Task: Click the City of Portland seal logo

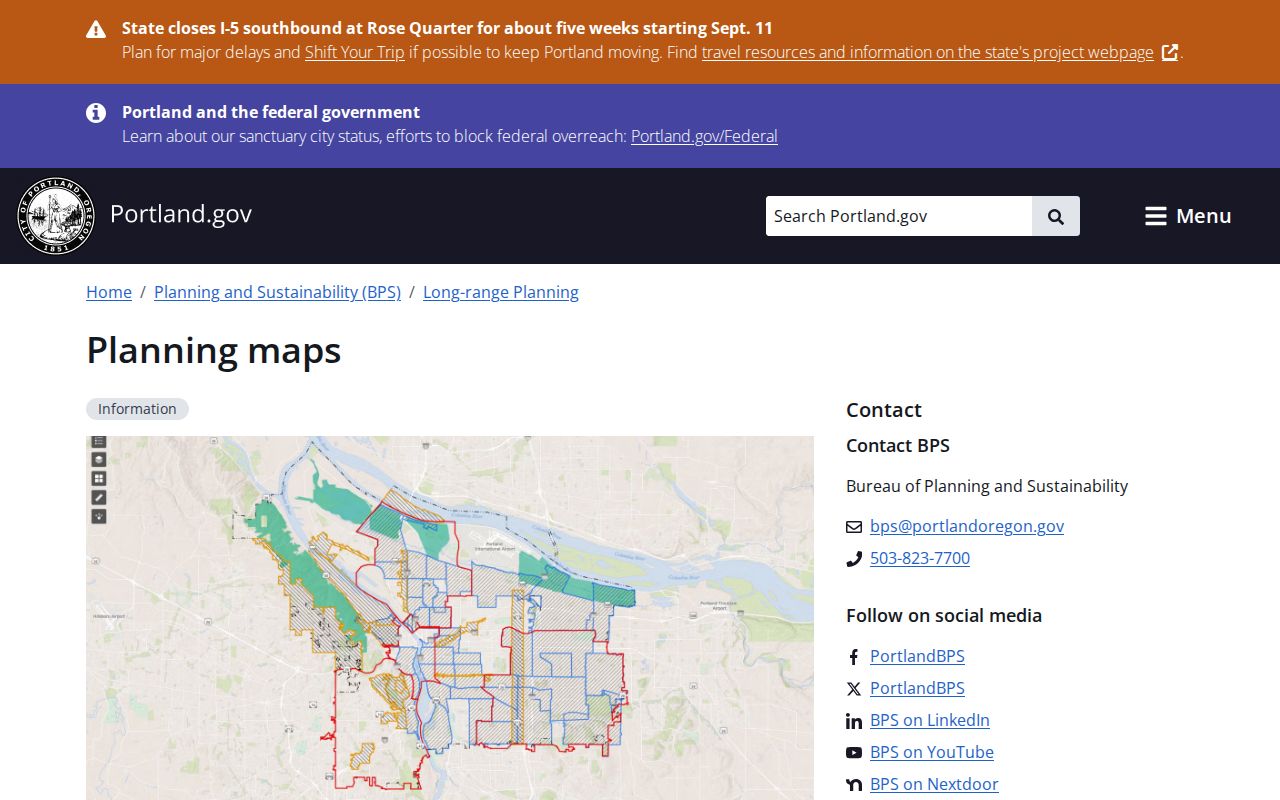Action: click(x=56, y=216)
